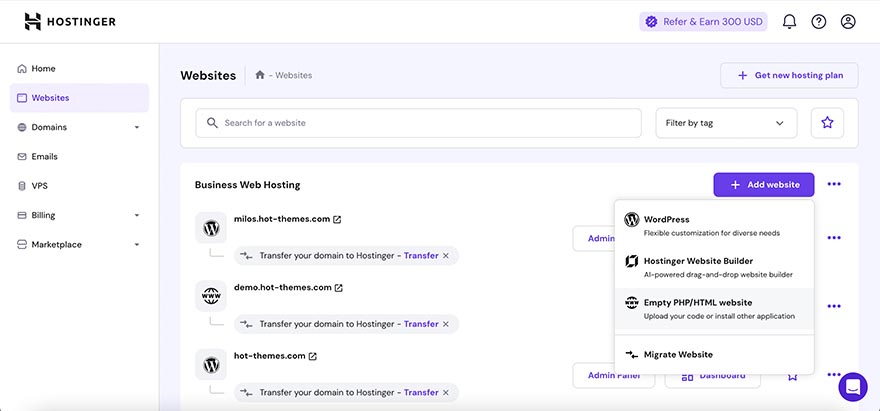Focus the Search for a website field
Screen dimensions: 880x411
(418, 123)
